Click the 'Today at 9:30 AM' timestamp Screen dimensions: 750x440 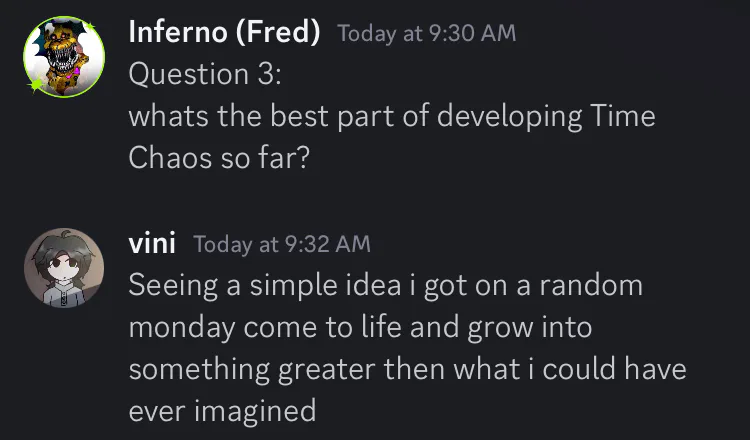click(427, 33)
